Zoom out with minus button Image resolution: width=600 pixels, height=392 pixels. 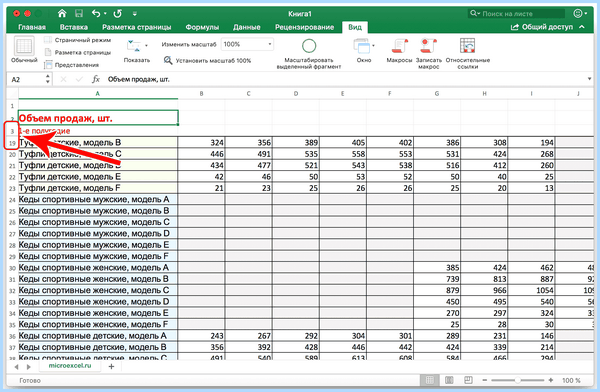point(485,380)
